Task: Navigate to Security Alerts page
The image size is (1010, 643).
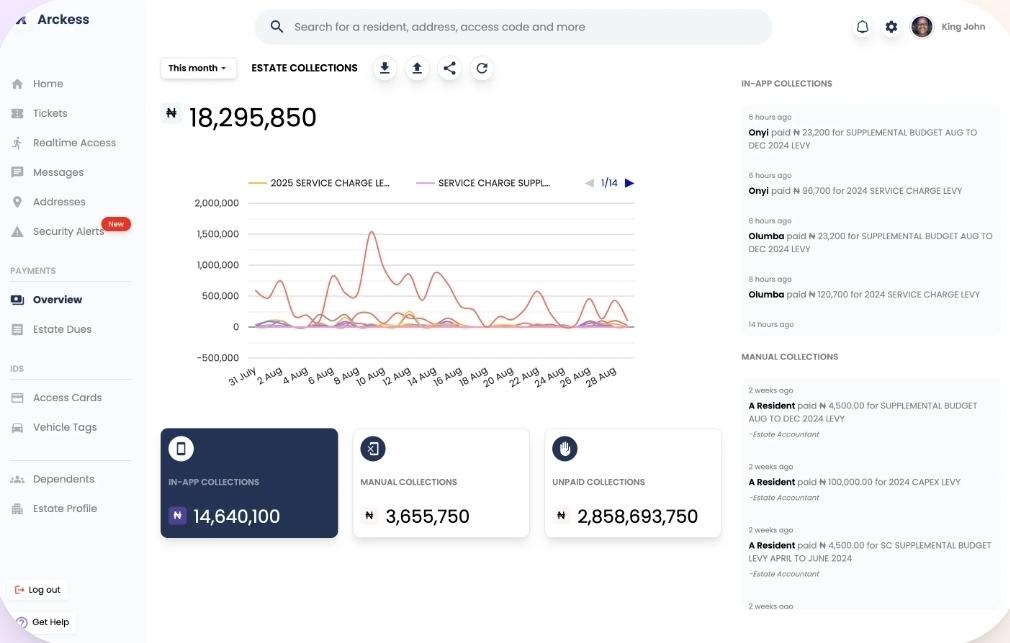Action: [x=67, y=231]
